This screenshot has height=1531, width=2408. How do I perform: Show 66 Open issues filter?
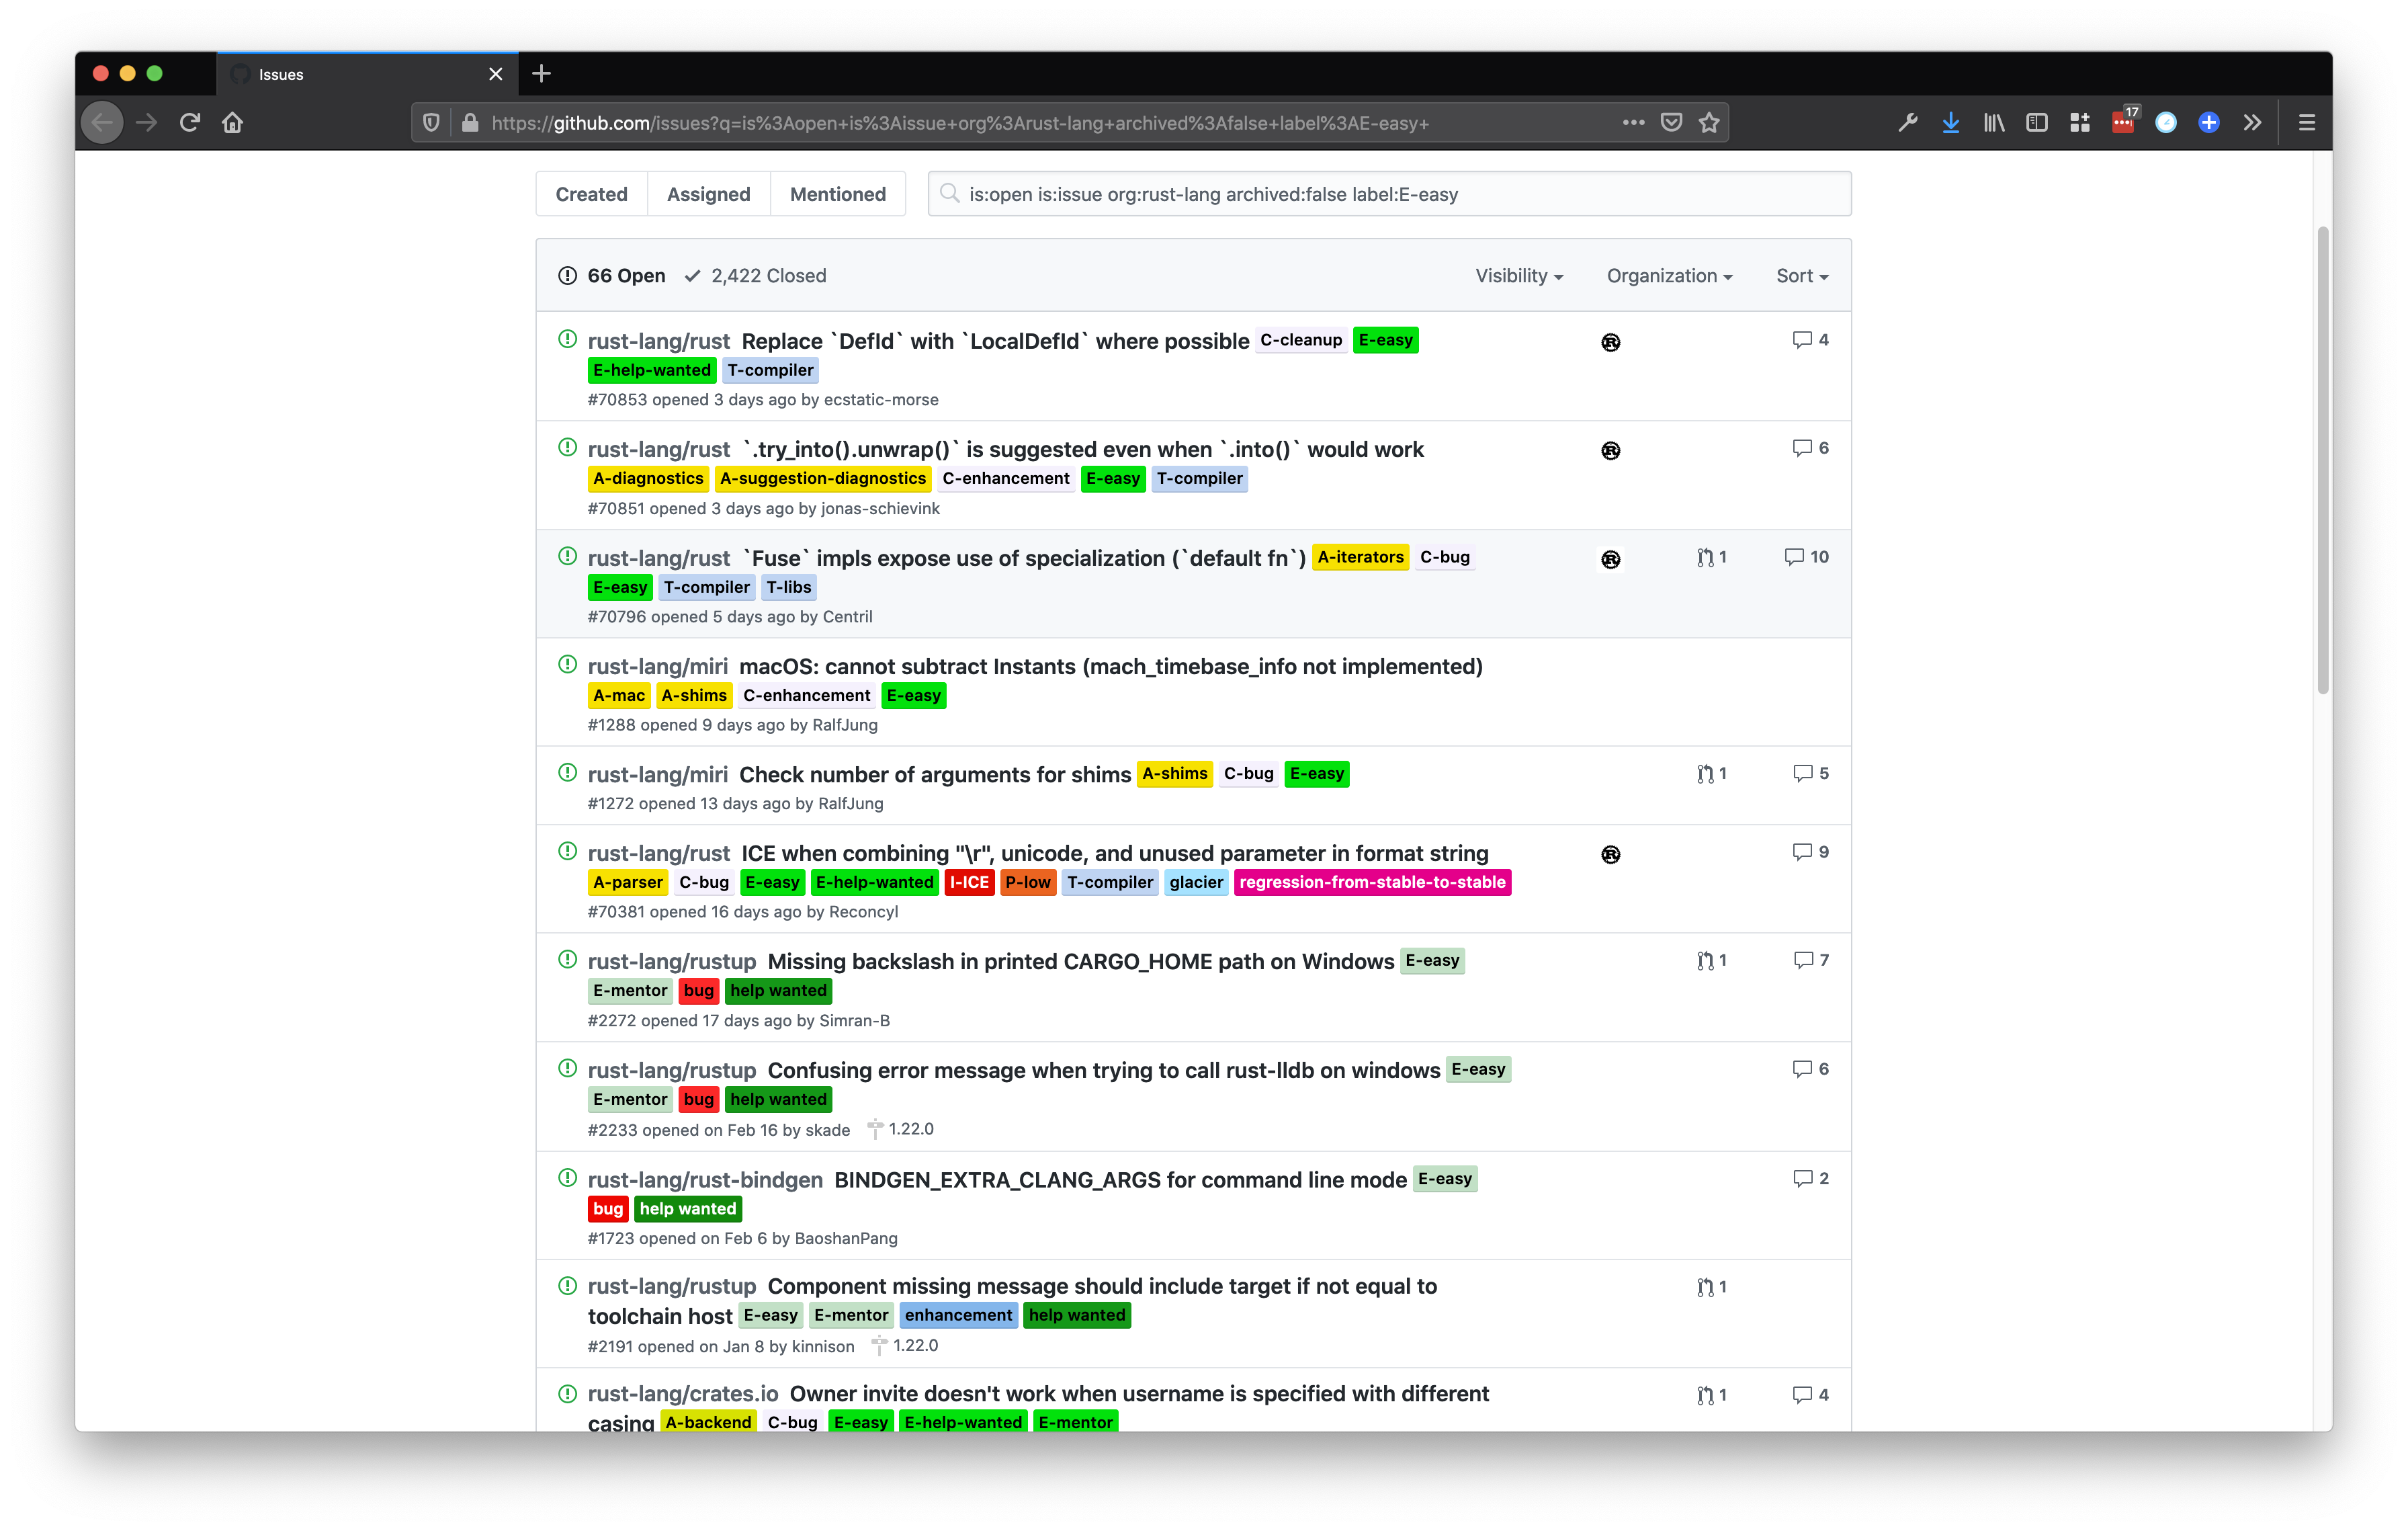[611, 276]
